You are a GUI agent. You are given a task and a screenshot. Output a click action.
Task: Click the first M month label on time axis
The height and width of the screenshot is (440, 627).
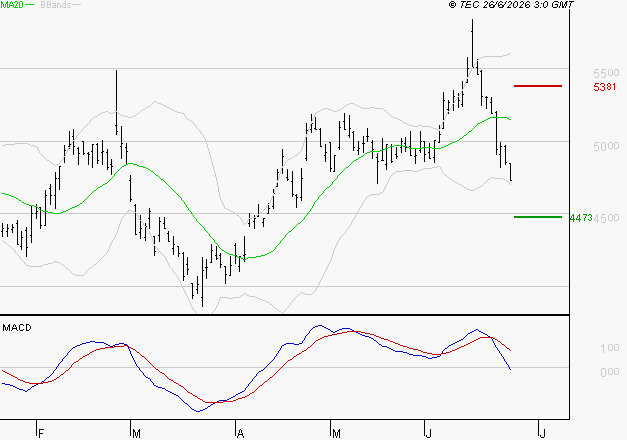pyautogui.click(x=136, y=434)
